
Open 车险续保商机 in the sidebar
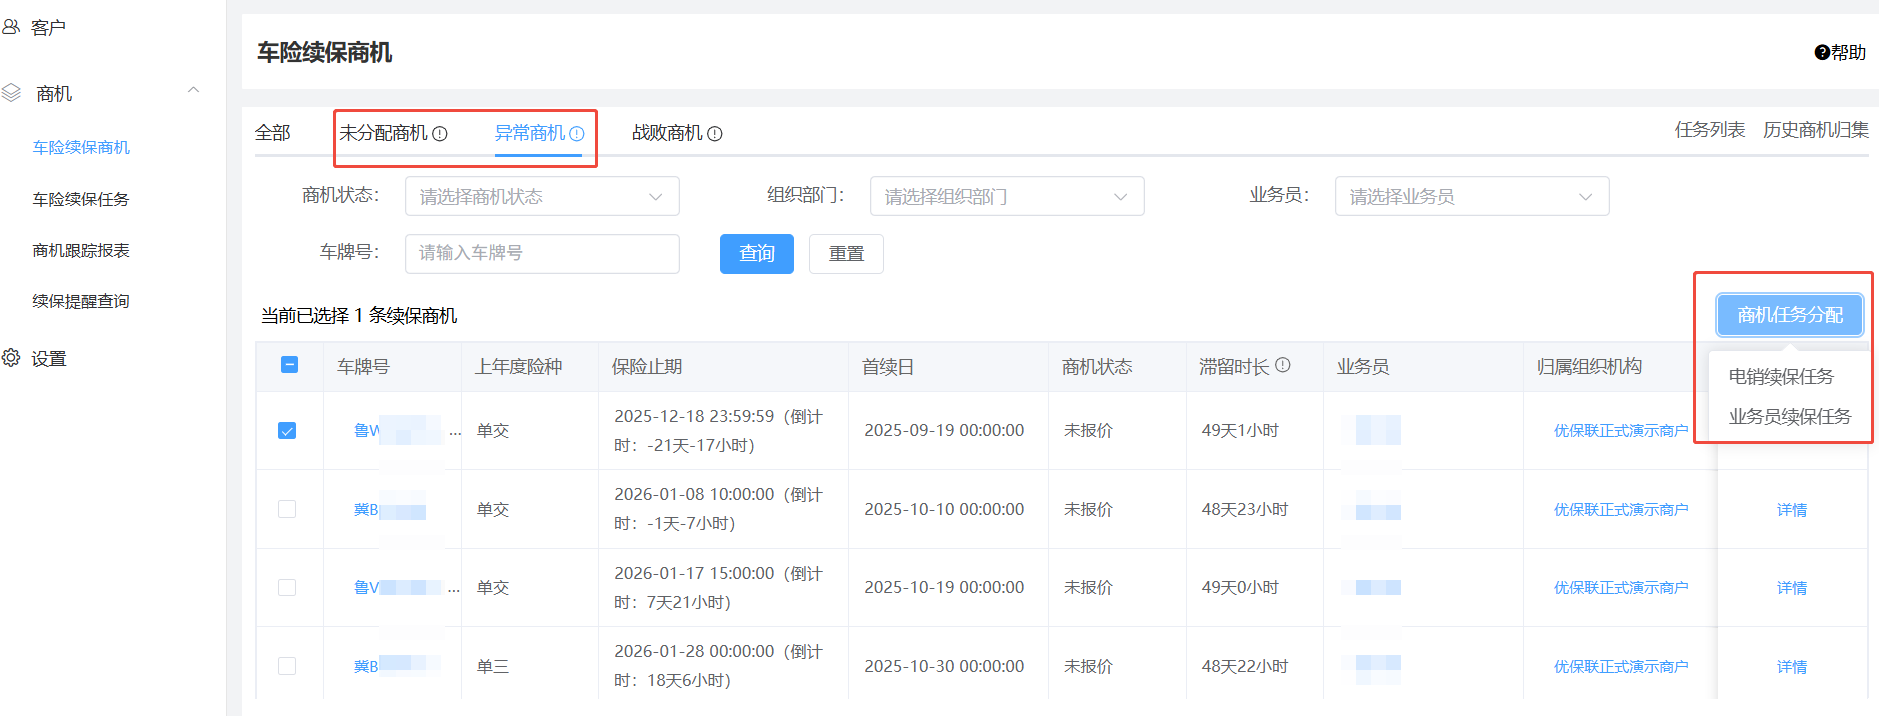click(81, 148)
